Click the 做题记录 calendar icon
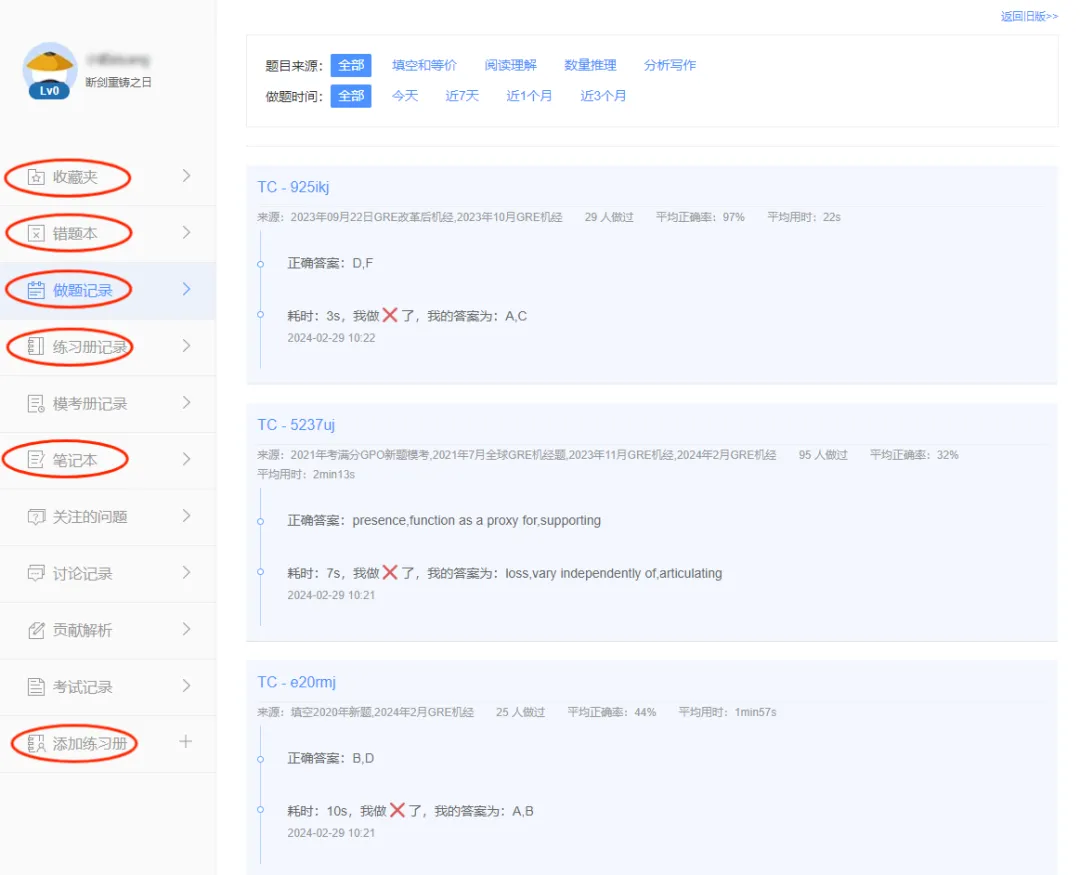 (36, 291)
